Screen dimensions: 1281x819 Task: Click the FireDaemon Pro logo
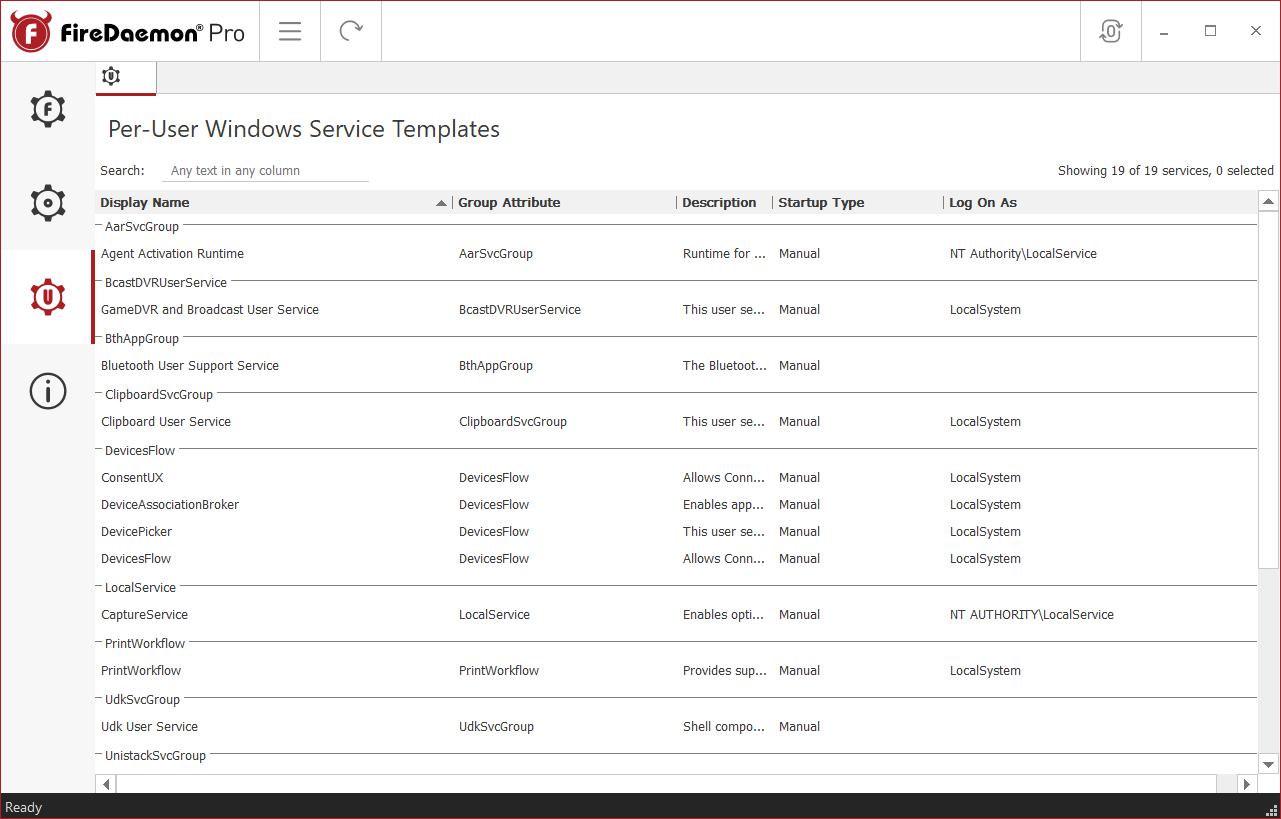128,32
